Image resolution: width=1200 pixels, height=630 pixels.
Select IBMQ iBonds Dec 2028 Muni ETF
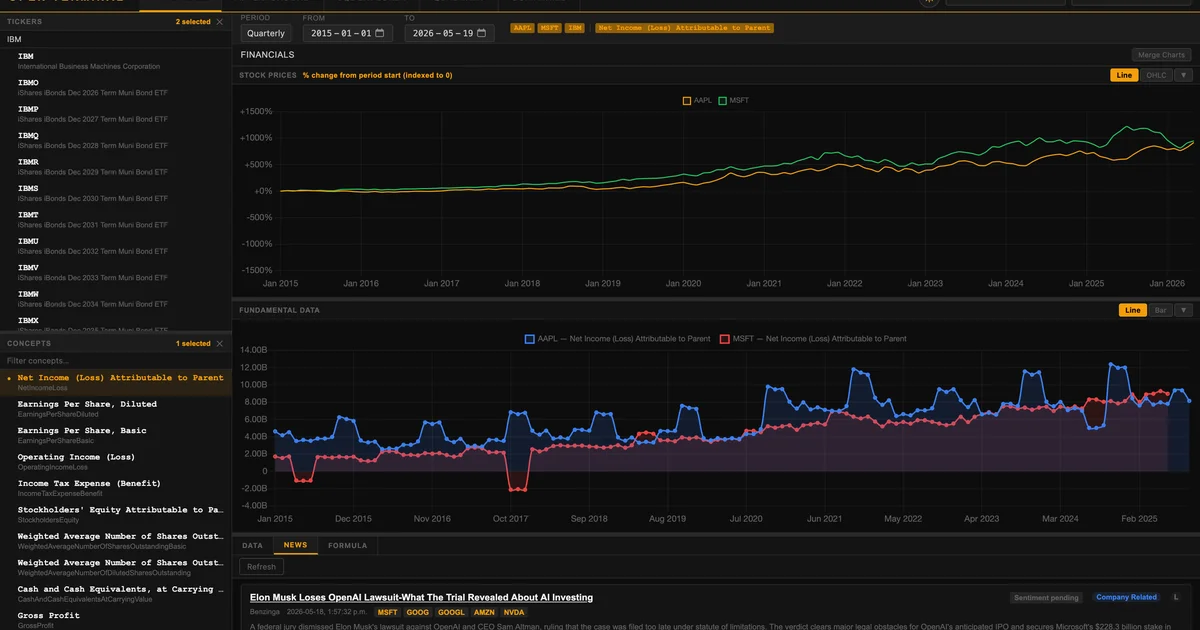pyautogui.click(x=116, y=140)
